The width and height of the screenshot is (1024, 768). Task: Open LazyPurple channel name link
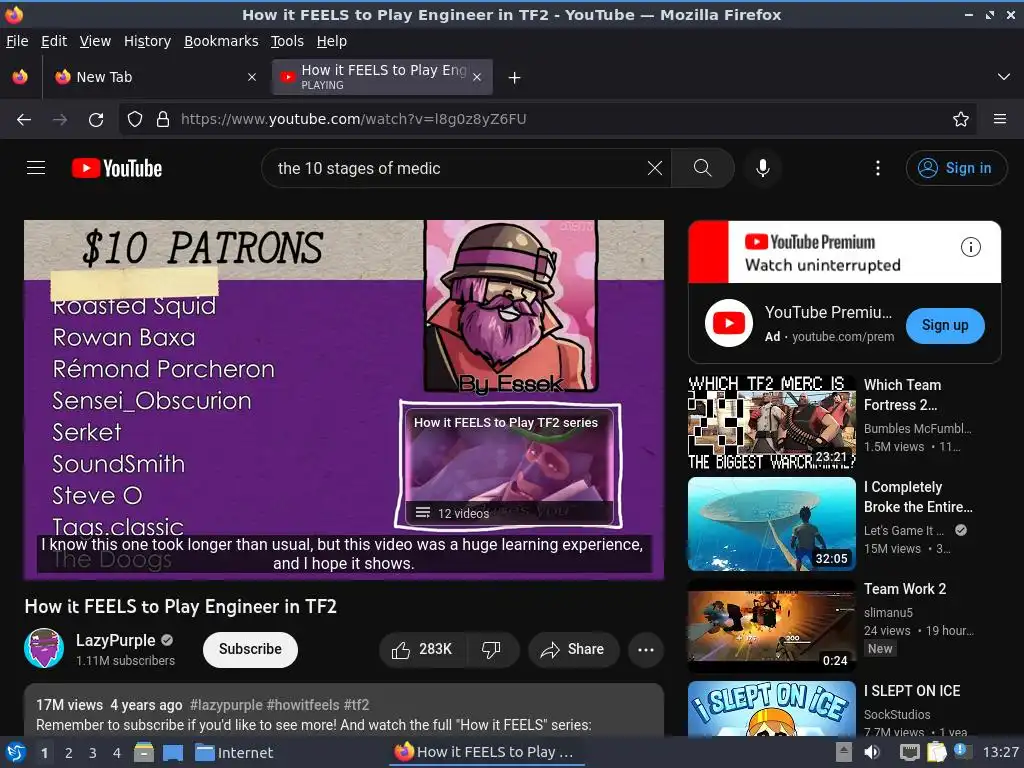pyautogui.click(x=116, y=640)
